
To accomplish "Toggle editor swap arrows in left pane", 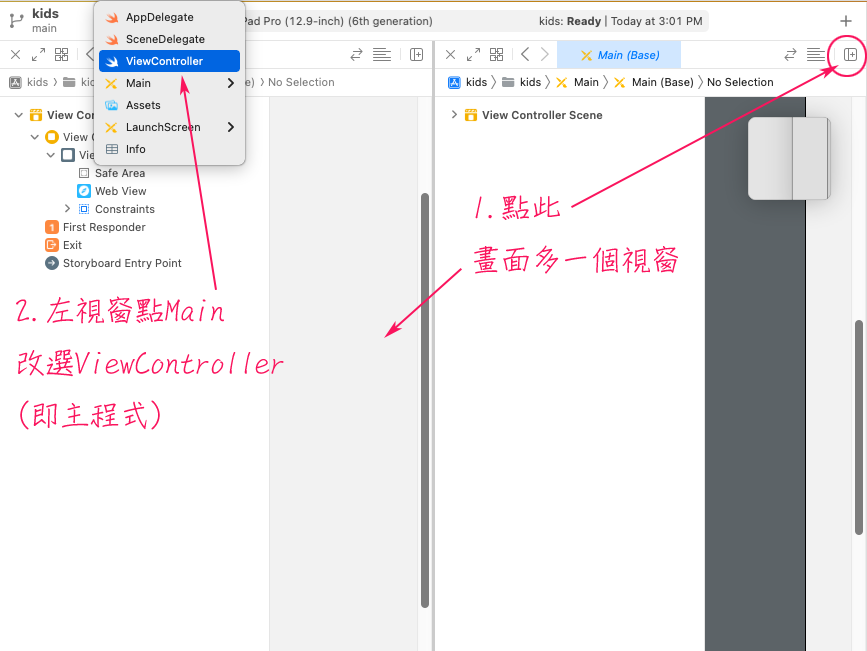I will (357, 54).
